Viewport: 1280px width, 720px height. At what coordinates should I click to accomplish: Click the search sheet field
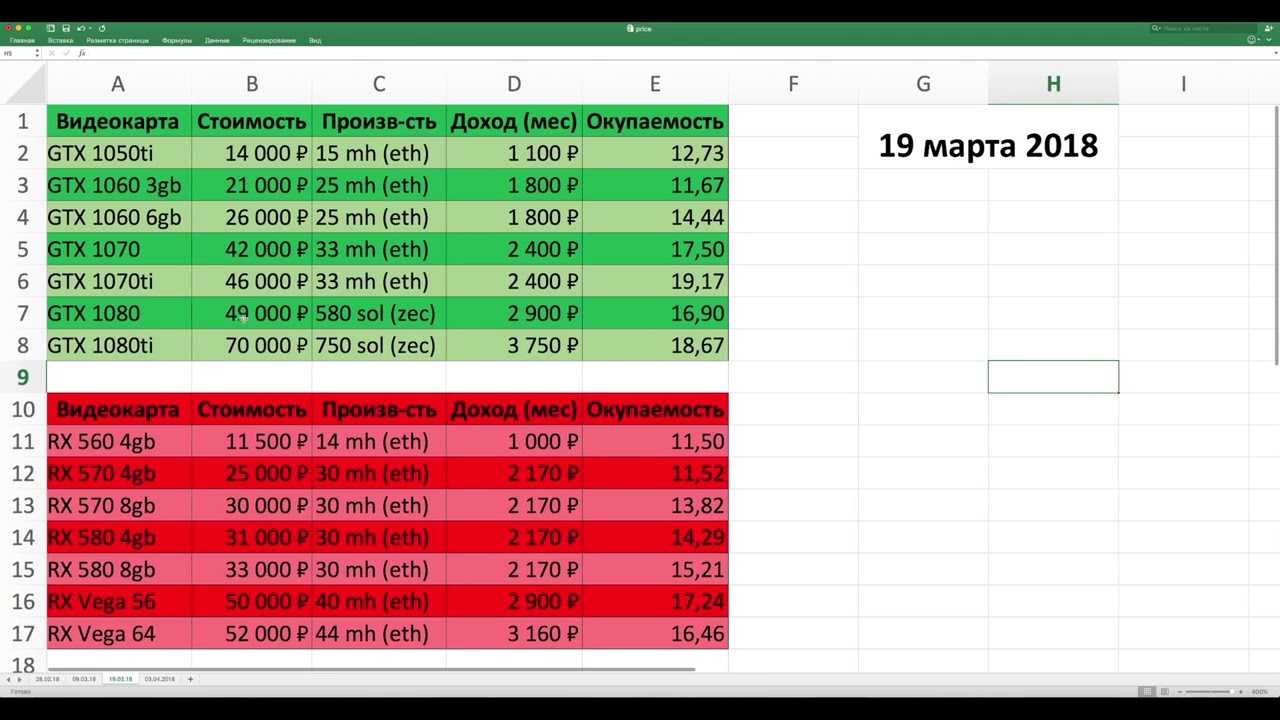point(1203,28)
